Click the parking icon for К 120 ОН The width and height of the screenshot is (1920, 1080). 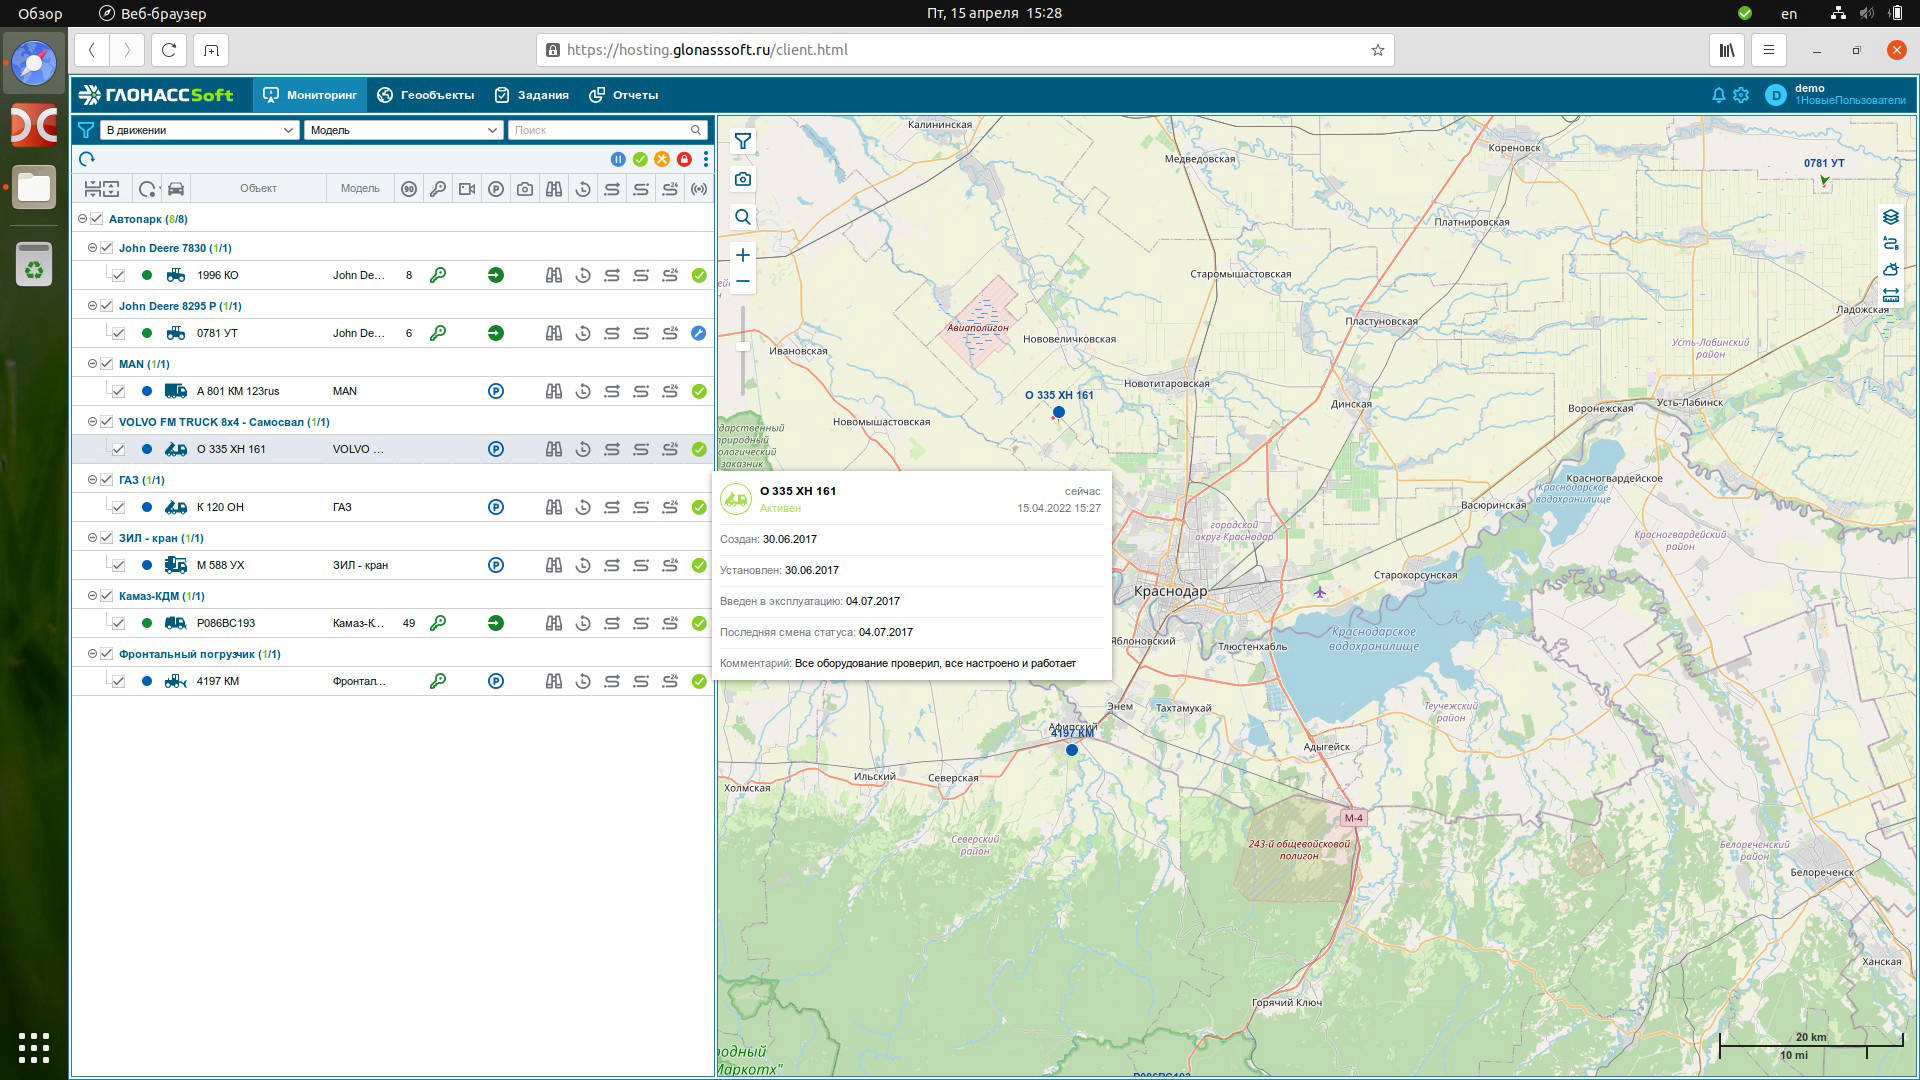click(x=495, y=507)
